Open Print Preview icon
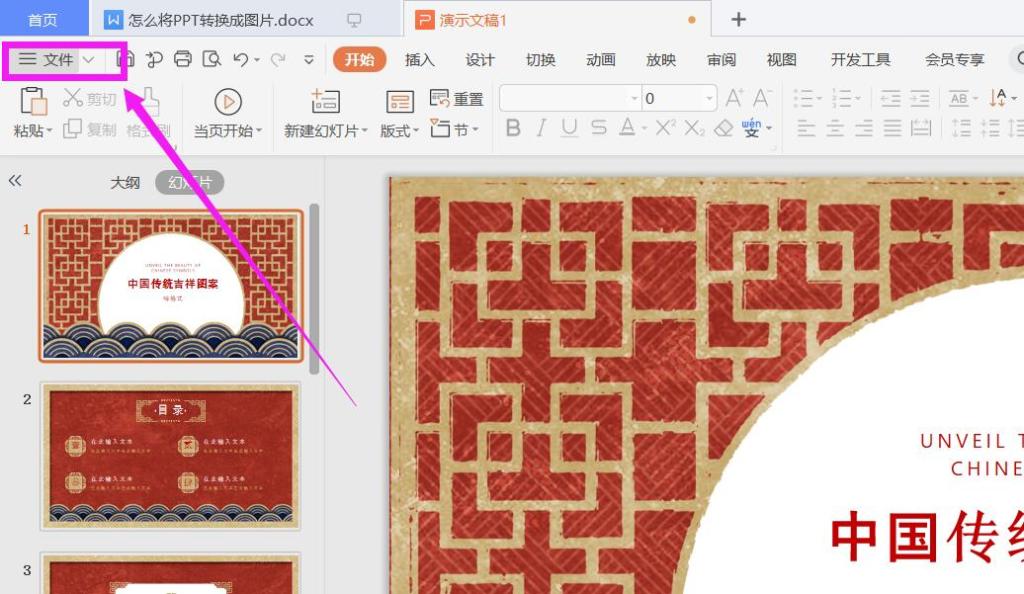 pos(212,59)
